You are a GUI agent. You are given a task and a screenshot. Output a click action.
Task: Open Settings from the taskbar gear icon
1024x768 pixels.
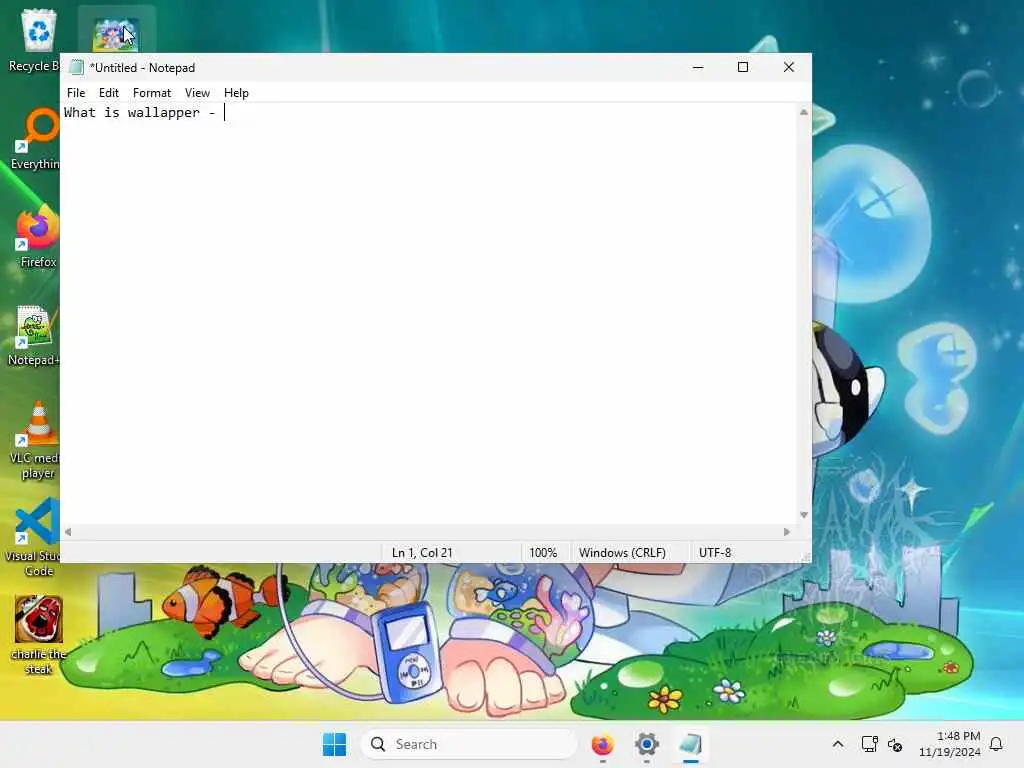pyautogui.click(x=647, y=744)
